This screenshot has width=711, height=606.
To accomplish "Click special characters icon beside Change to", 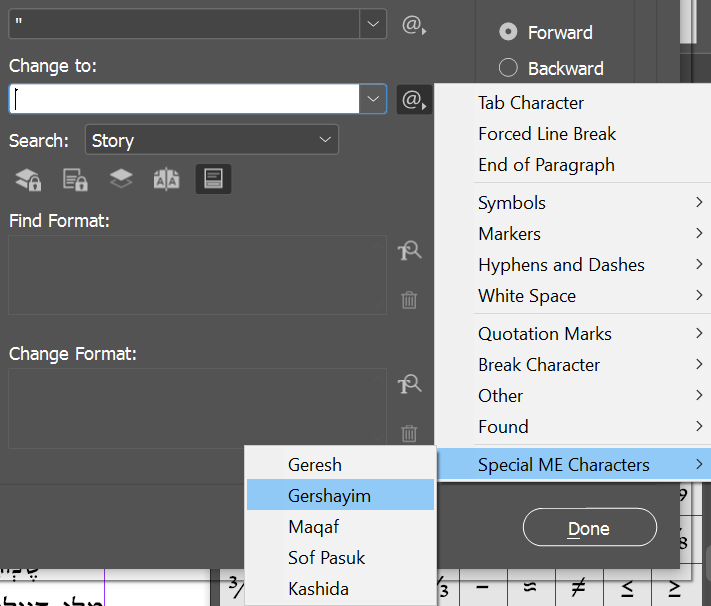I will click(x=413, y=99).
